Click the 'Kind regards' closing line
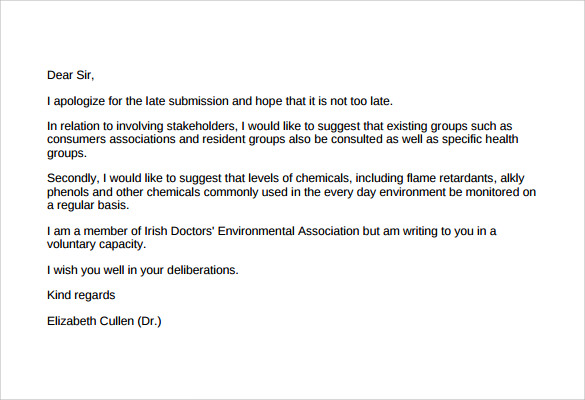The height and width of the screenshot is (400, 585). [x=81, y=296]
